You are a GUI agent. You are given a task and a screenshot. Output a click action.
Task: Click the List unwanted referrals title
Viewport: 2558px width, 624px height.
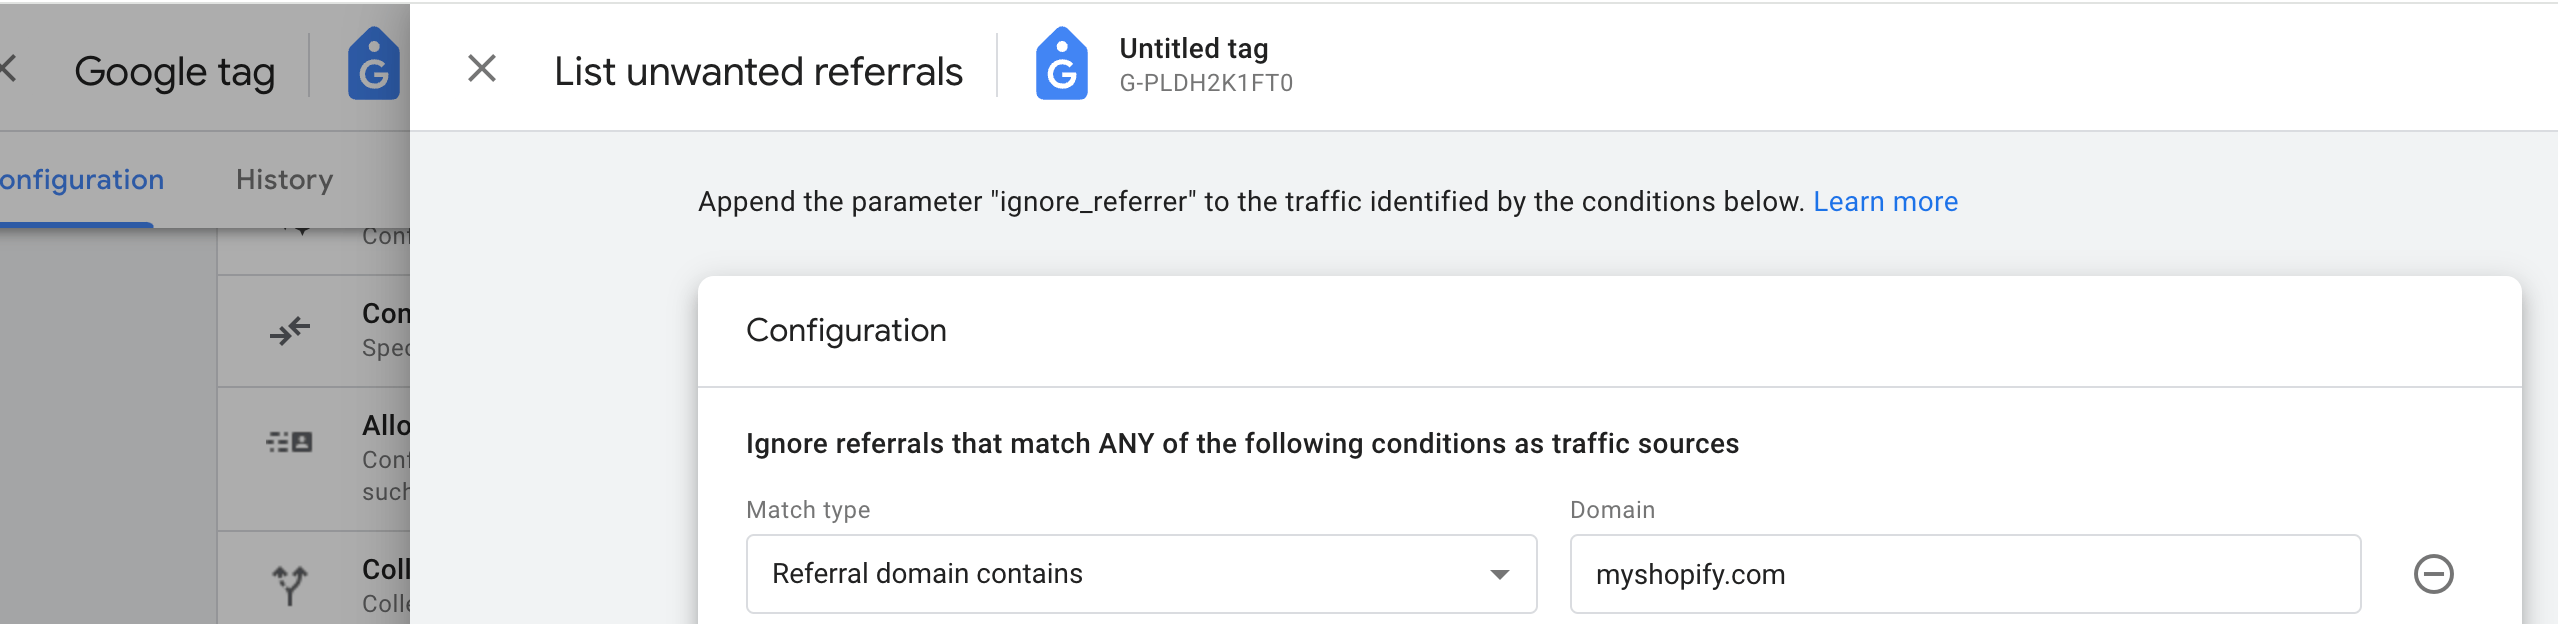pos(757,69)
